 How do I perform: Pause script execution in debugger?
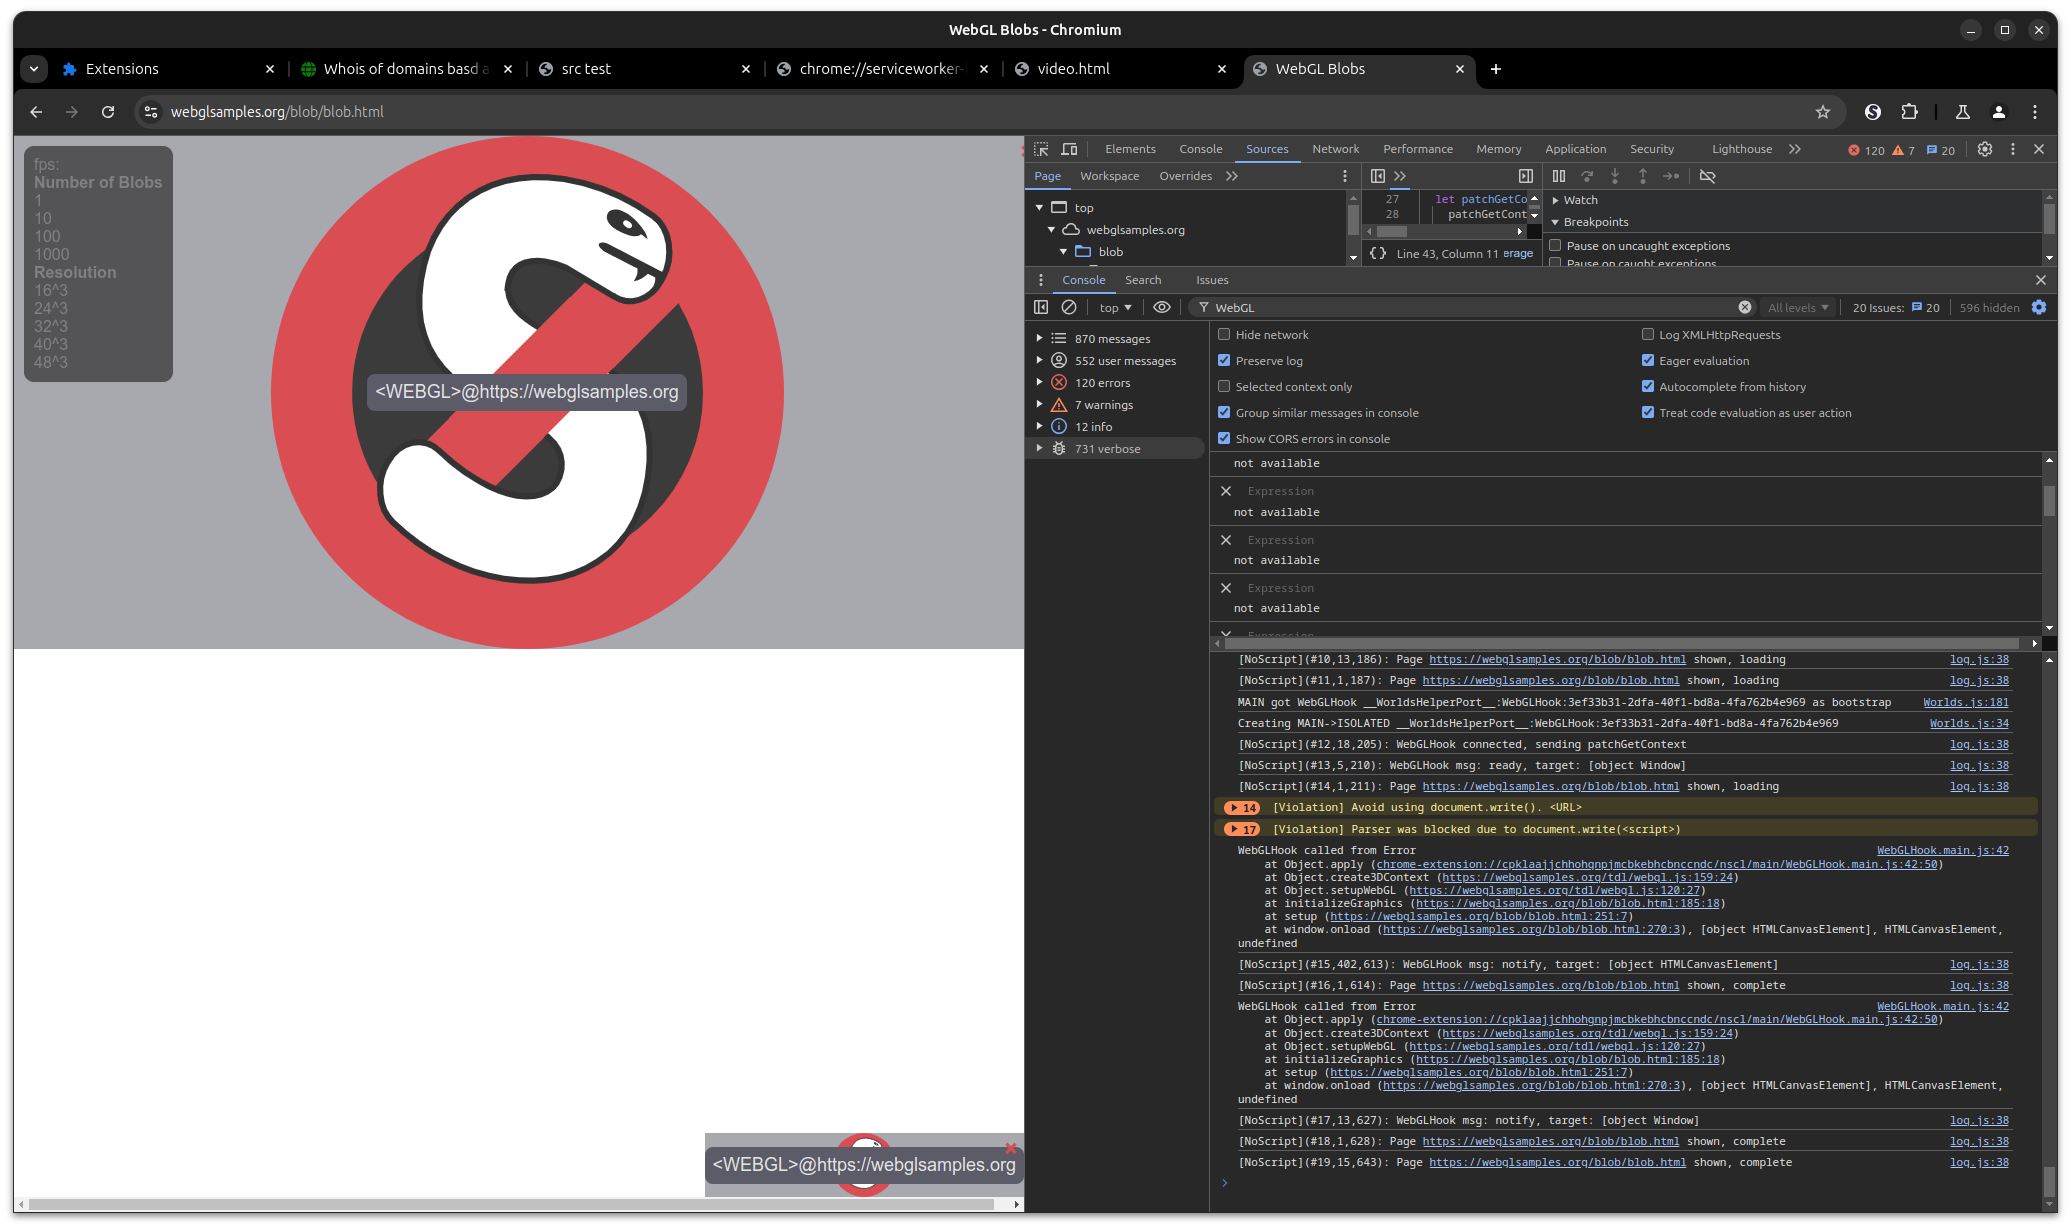[x=1559, y=176]
